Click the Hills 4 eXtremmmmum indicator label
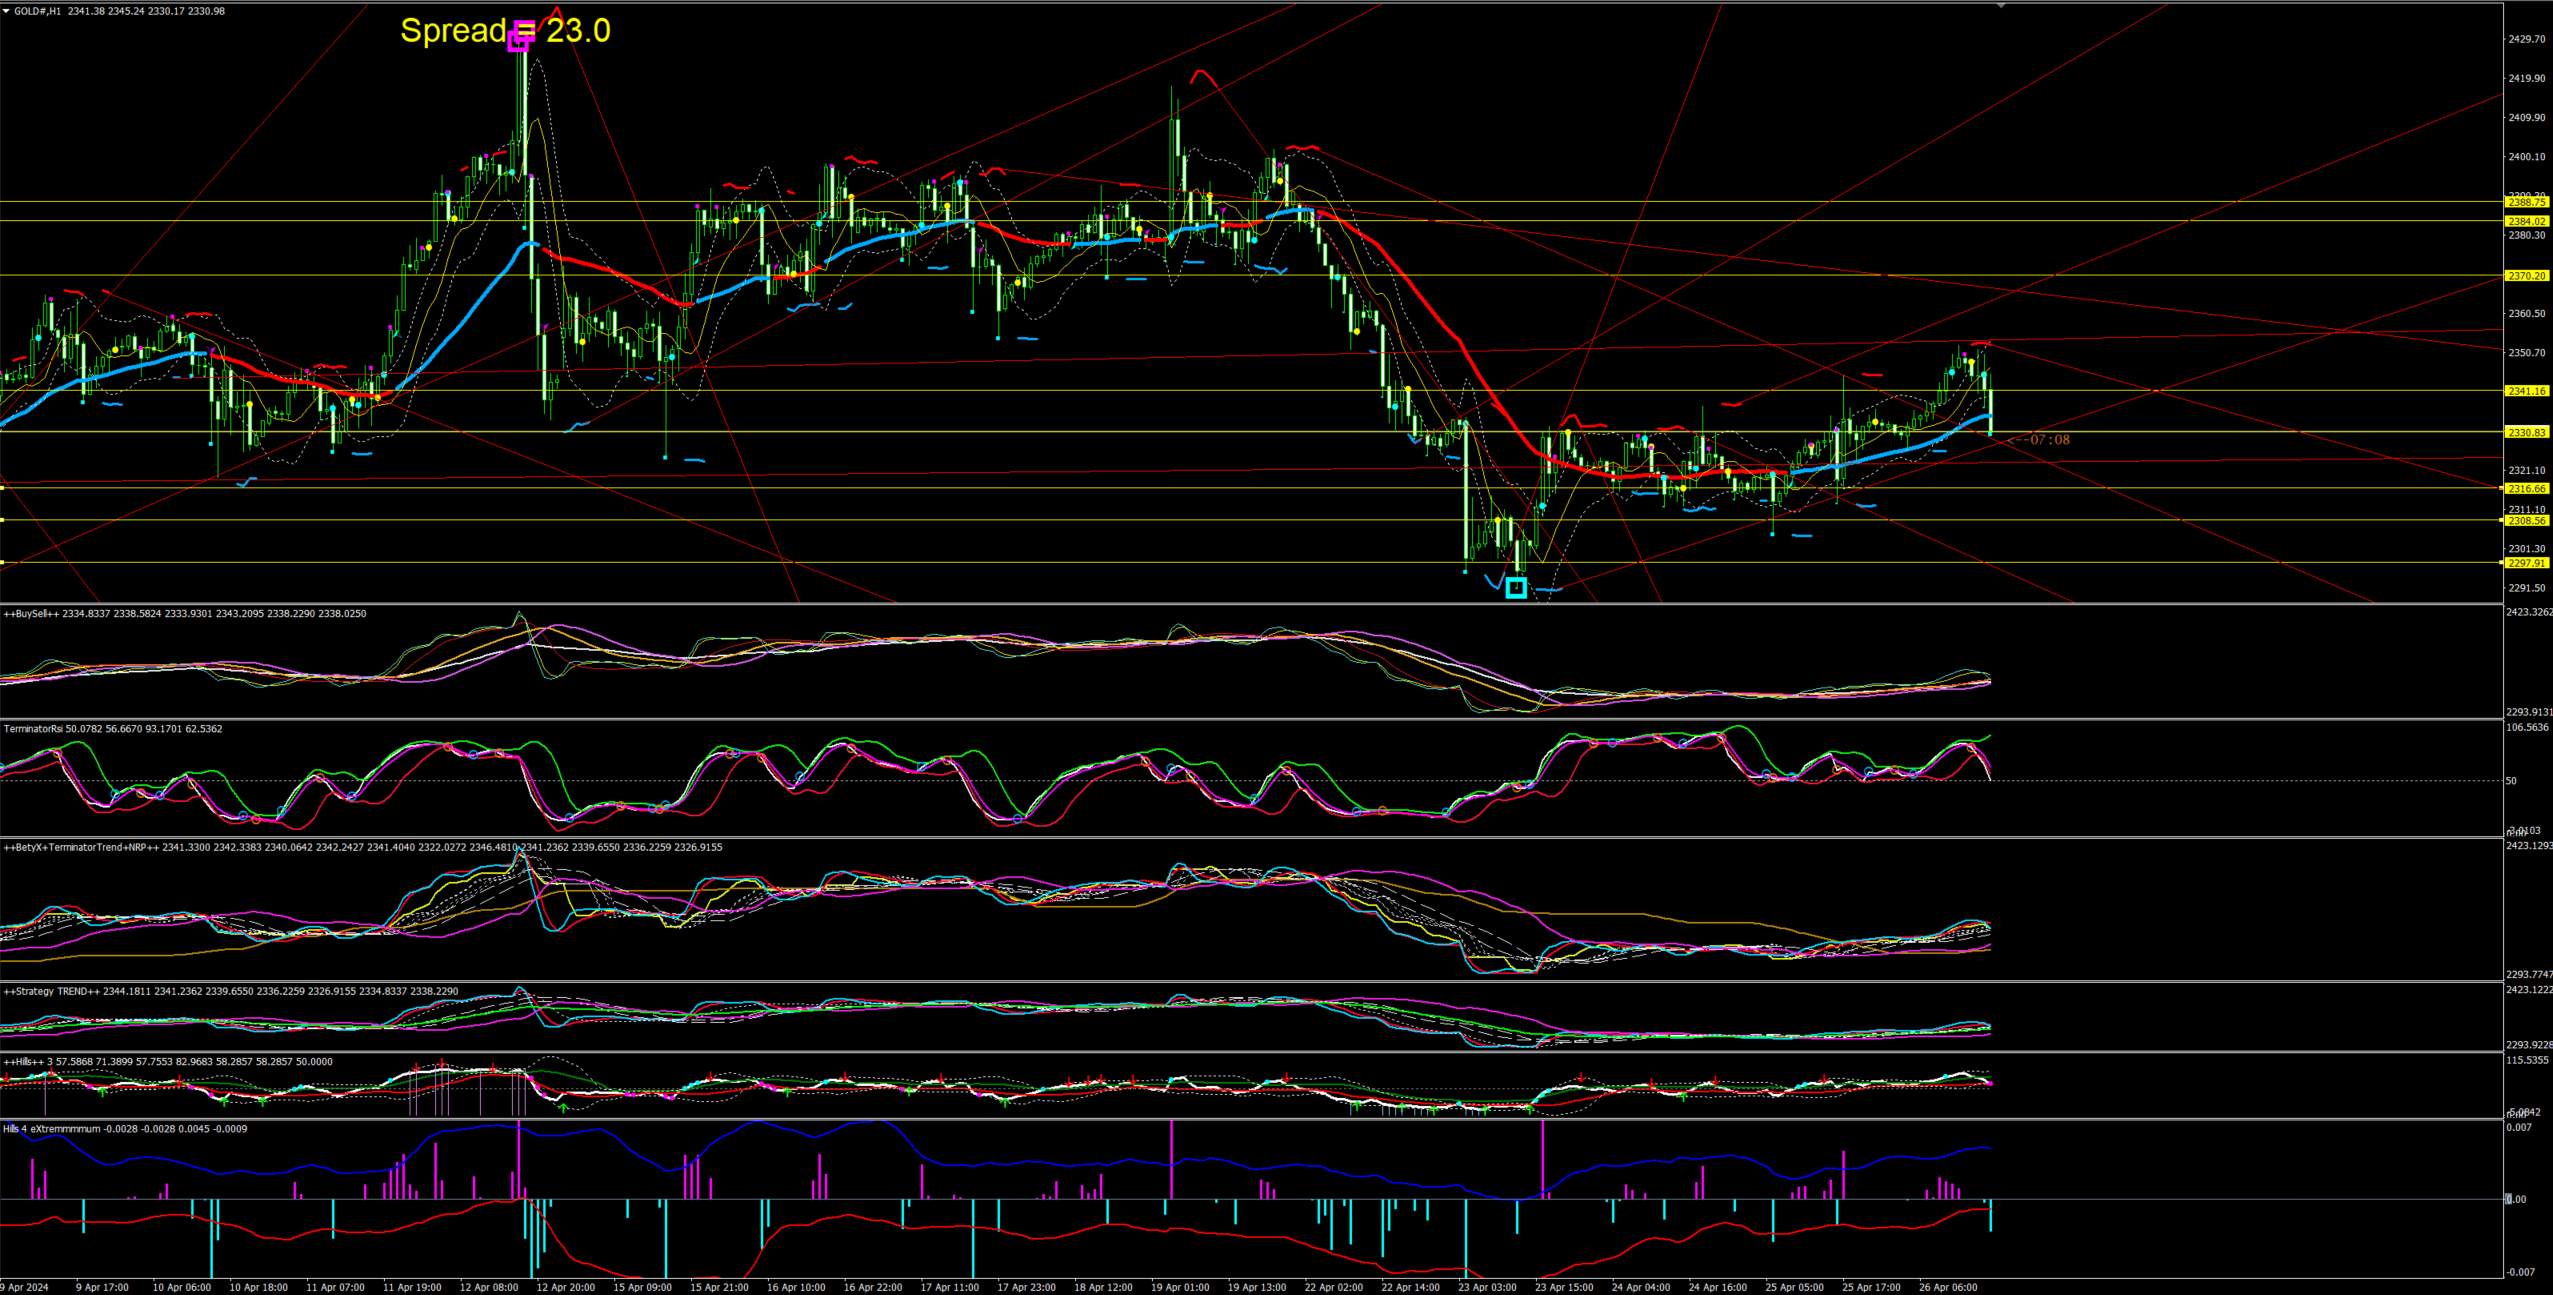Screen dimensions: 2553x1295 click(x=52, y=1128)
